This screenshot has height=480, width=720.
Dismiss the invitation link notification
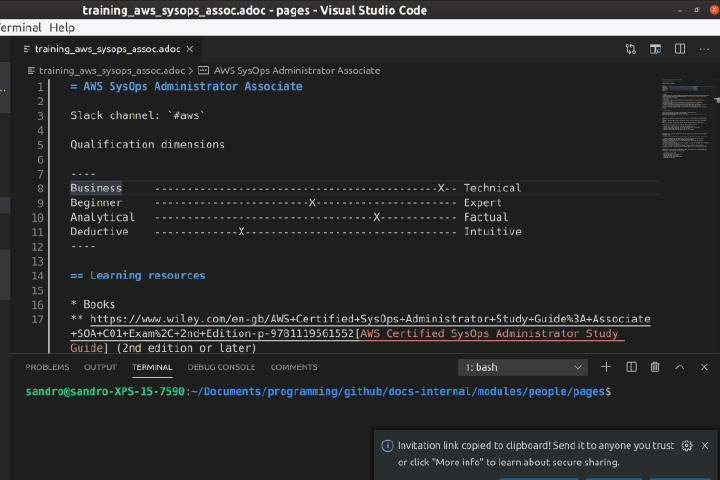pos(705,446)
